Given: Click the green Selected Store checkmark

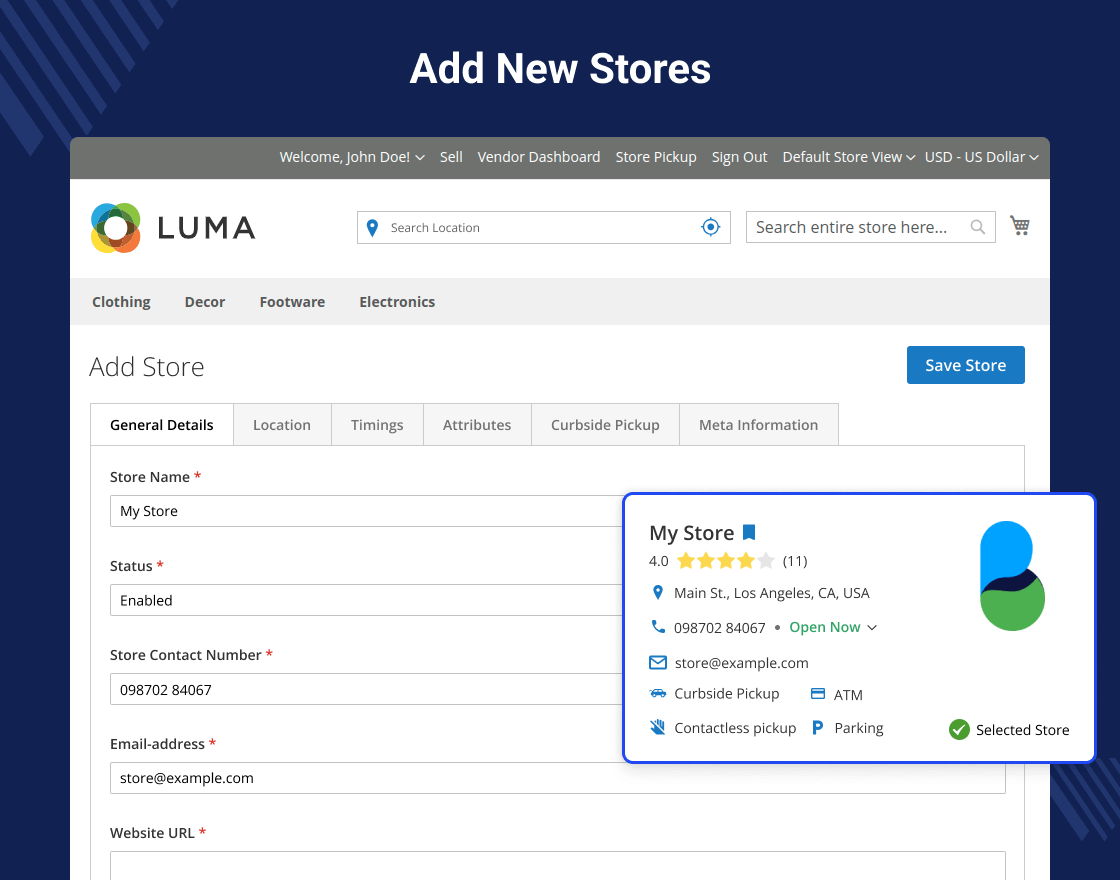Looking at the screenshot, I should pos(959,729).
